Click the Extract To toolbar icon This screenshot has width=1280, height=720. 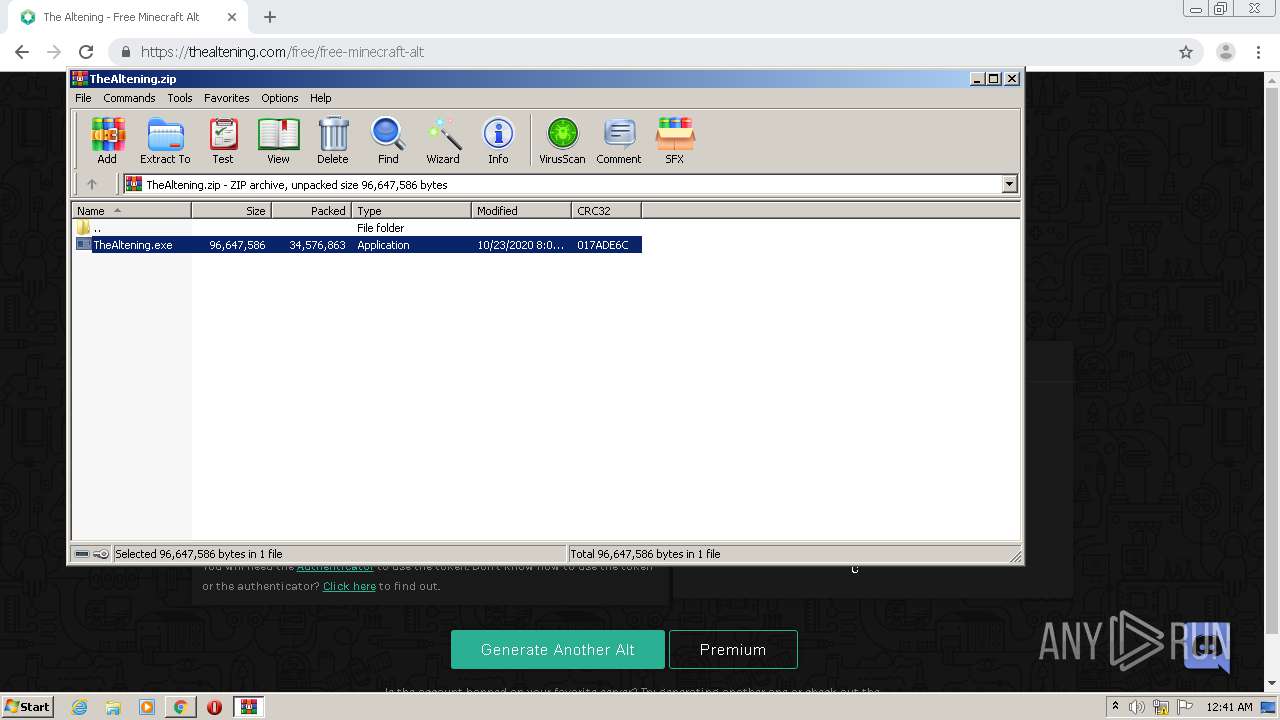(x=165, y=140)
